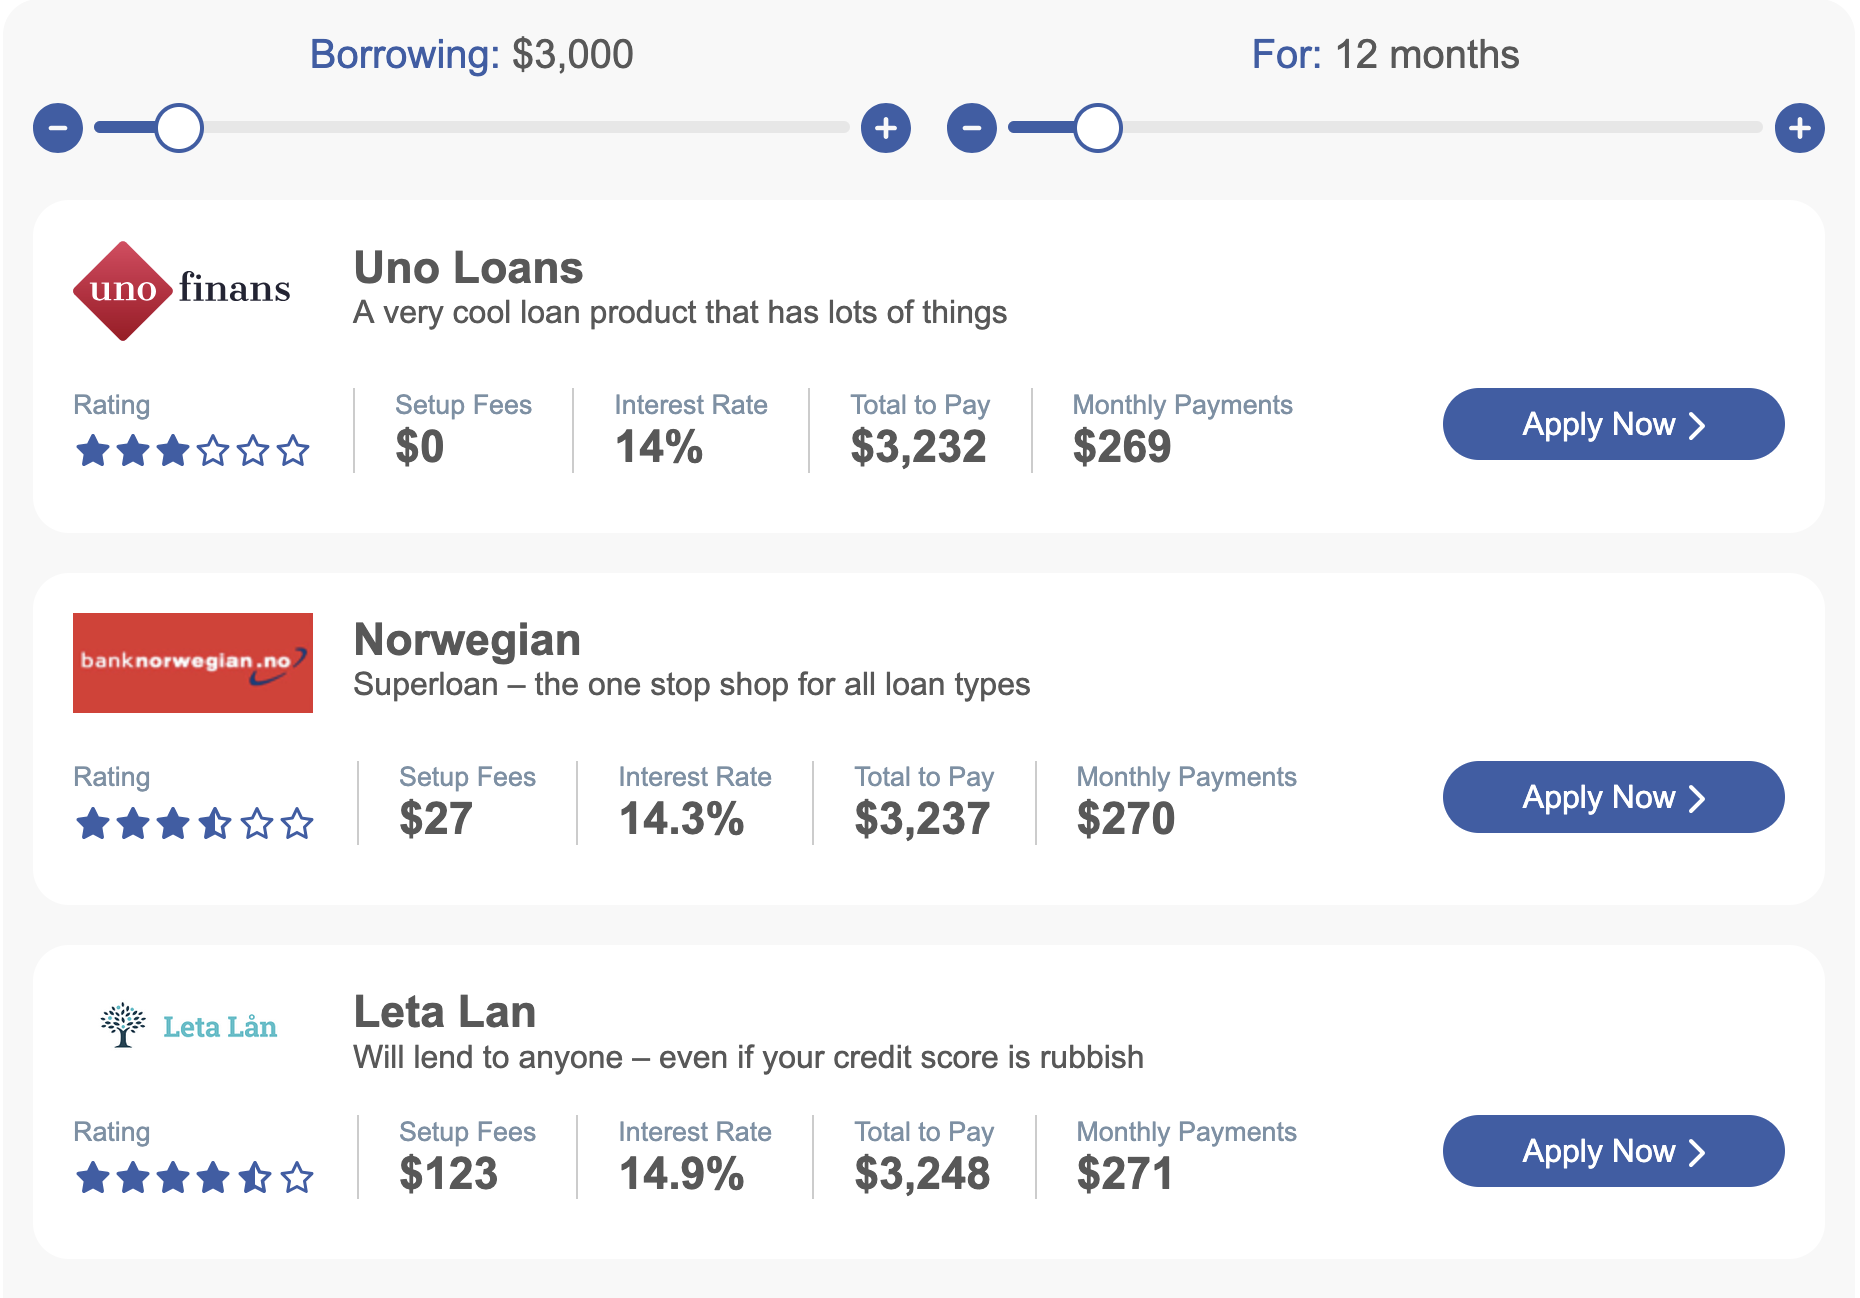Screen dimensions: 1860x1298
Task: Click Uno Loans interest rate 14%
Action: click(659, 447)
